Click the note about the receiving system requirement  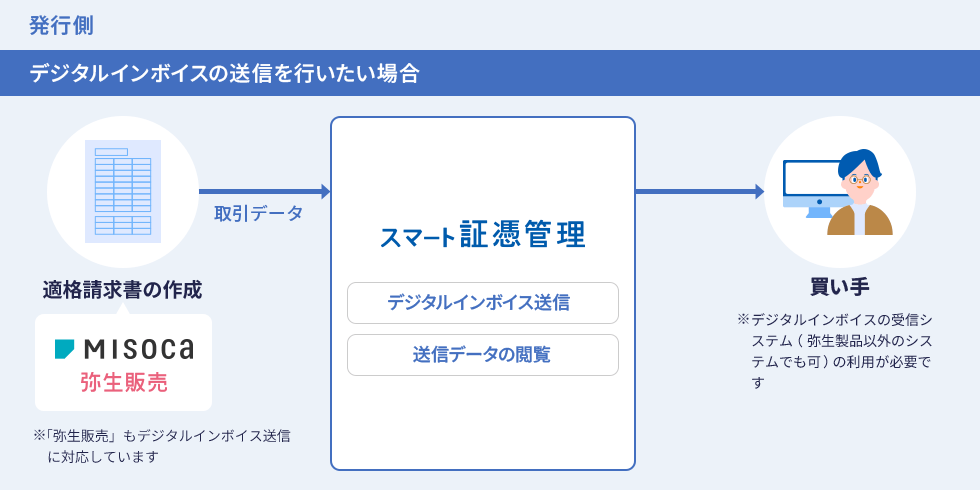tap(840, 350)
